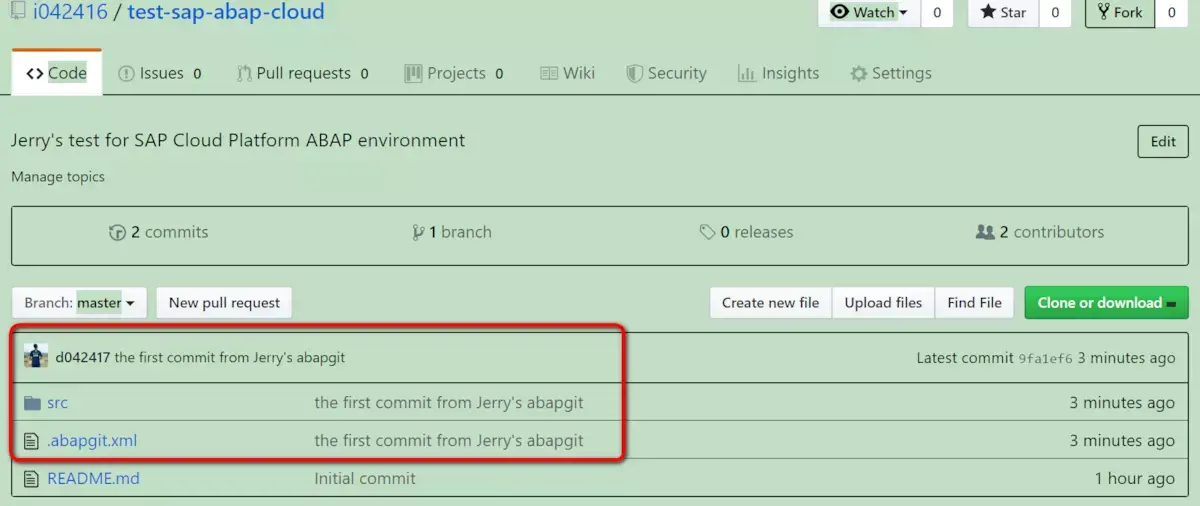The width and height of the screenshot is (1200, 506).
Task: Open the commits history icon
Action: tap(117, 232)
